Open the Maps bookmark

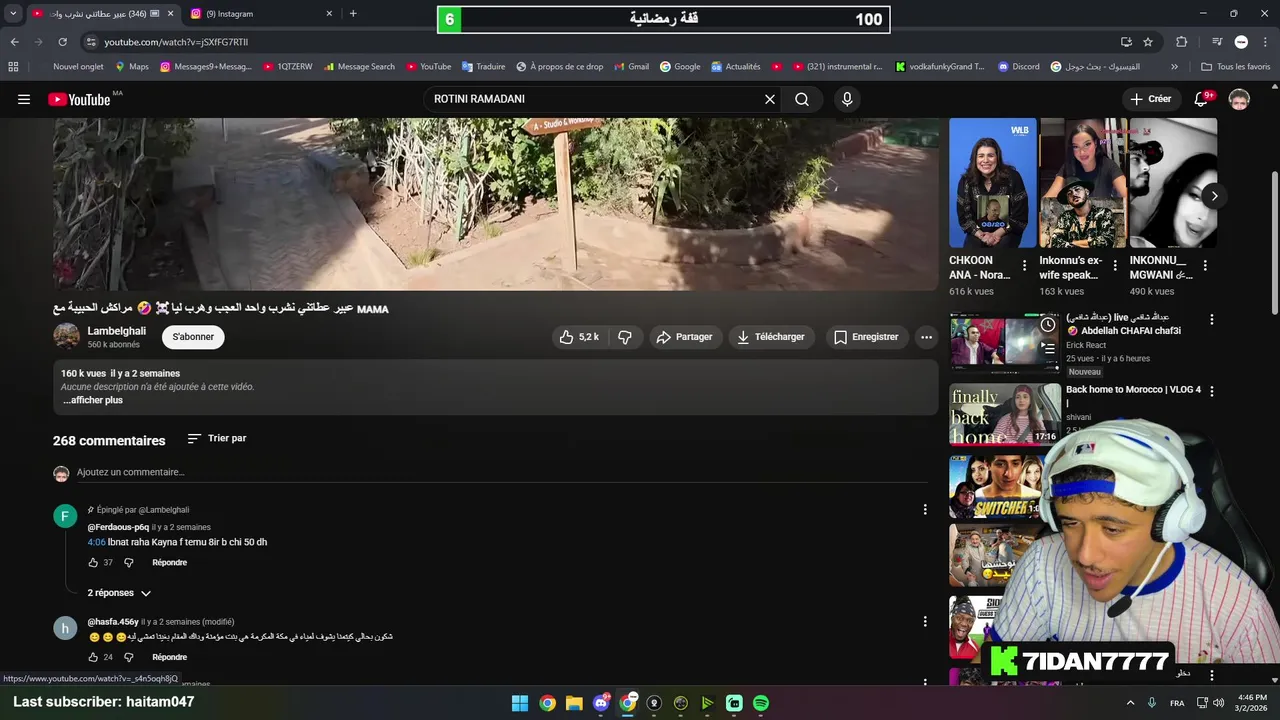(131, 67)
